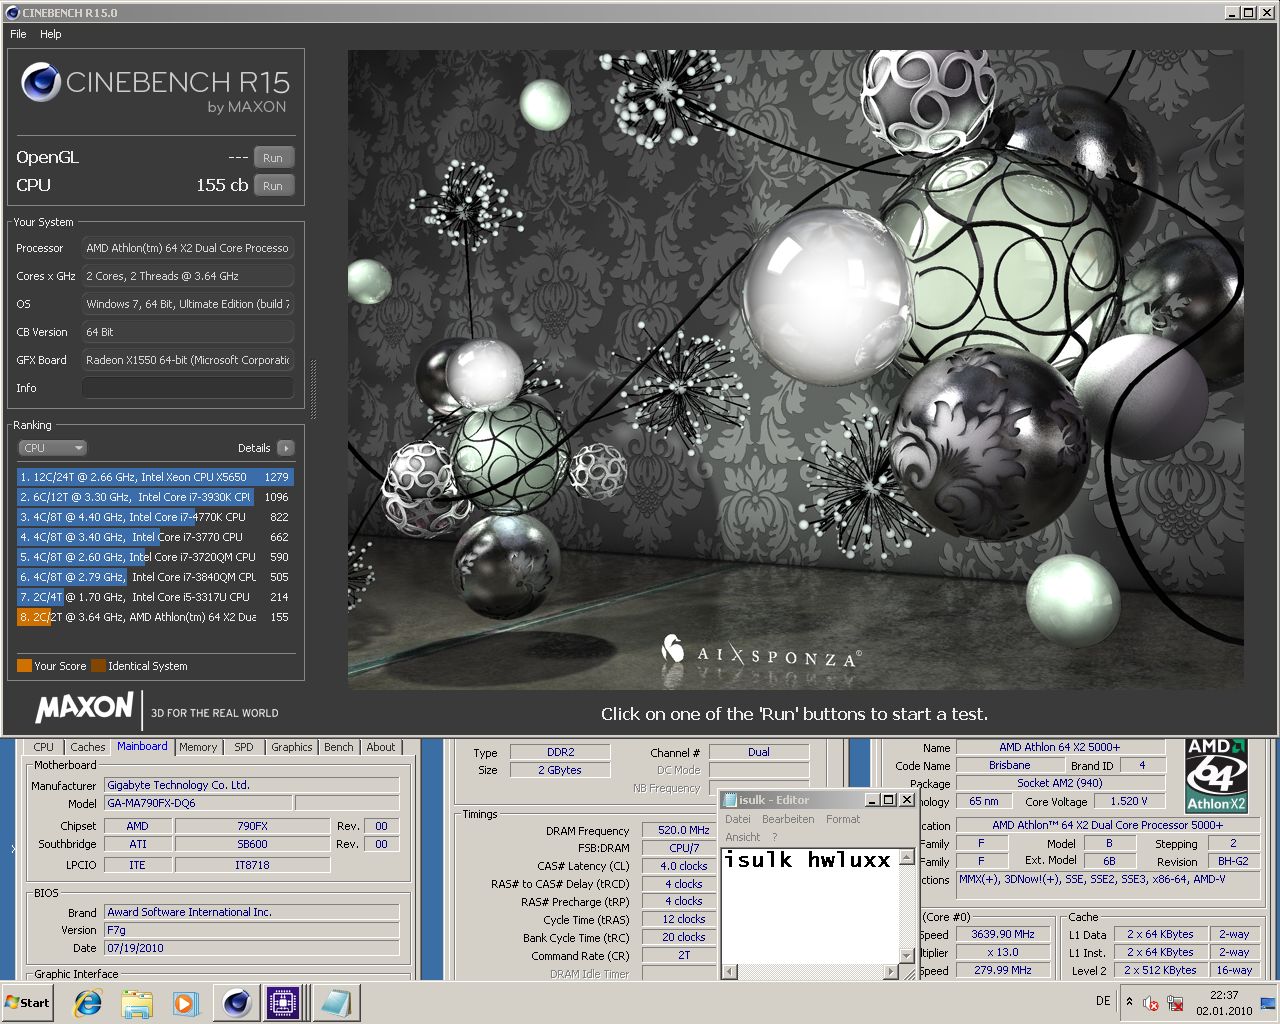The height and width of the screenshot is (1024, 1280).
Task: Open the Ansicht menu in Editor
Action: (743, 837)
